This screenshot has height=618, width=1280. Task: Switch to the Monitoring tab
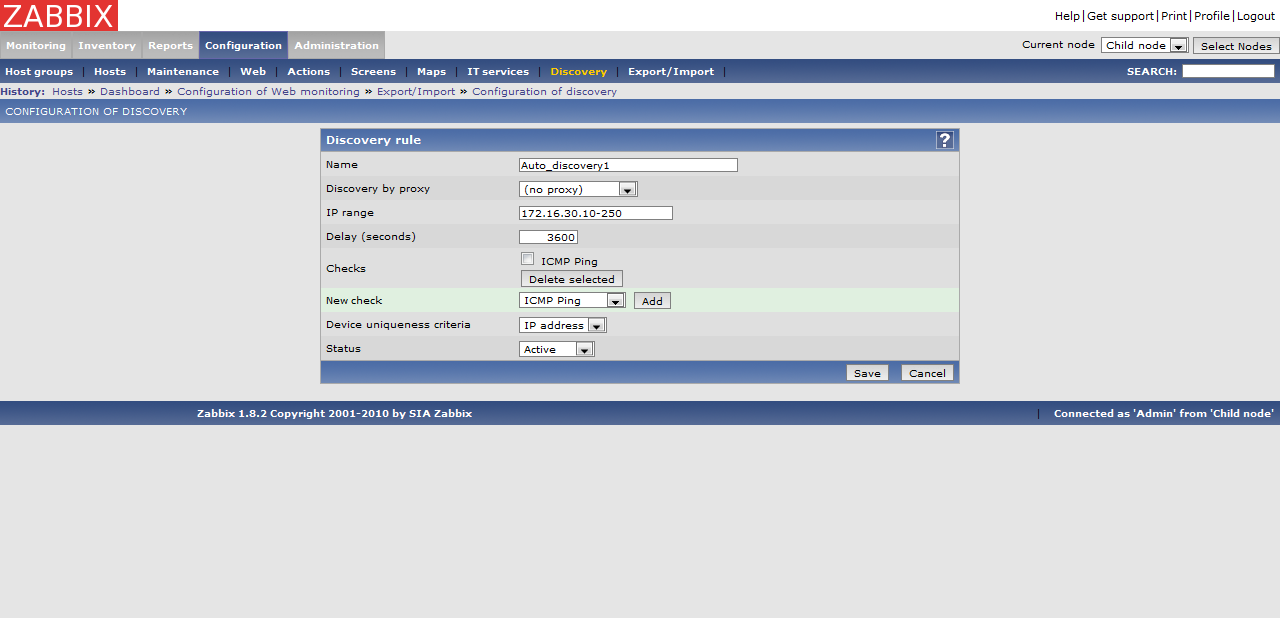36,46
